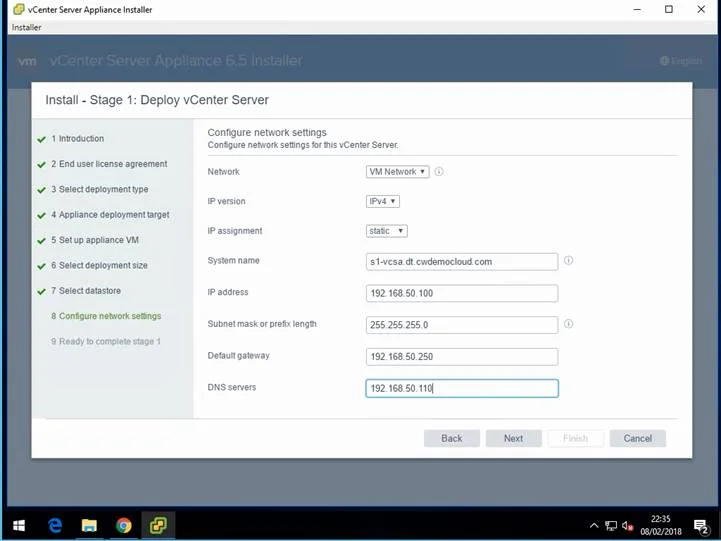Go to step 2 End user license agreement
Screen dimensions: 721x541
click(109, 164)
